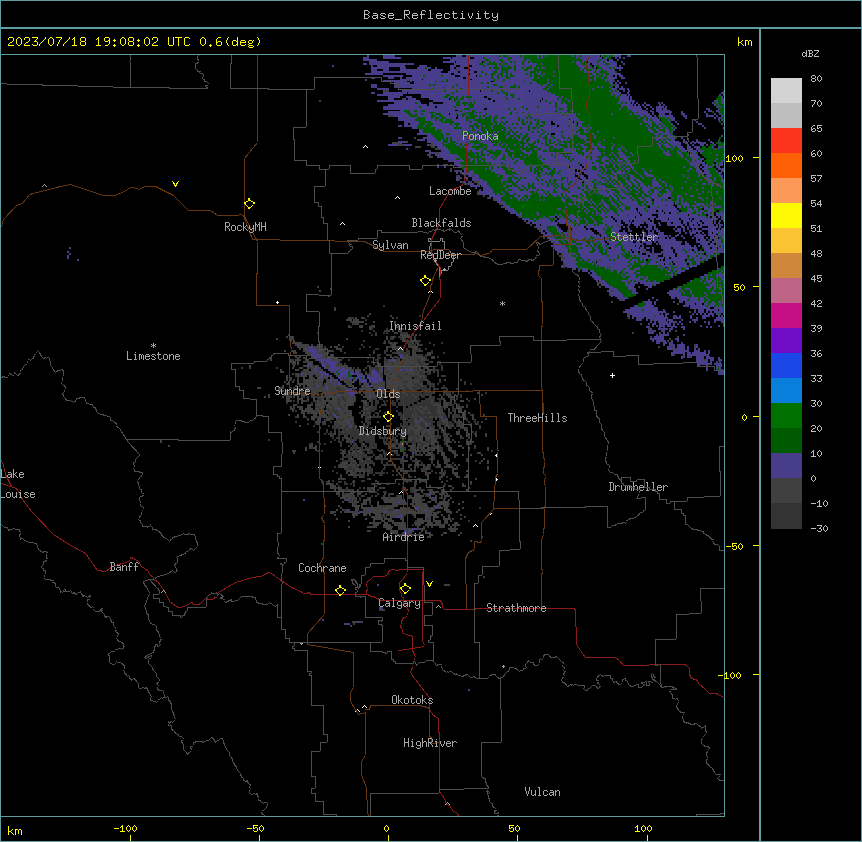The height and width of the screenshot is (842, 862).
Task: Click the Sylvan label
Action: click(x=390, y=245)
